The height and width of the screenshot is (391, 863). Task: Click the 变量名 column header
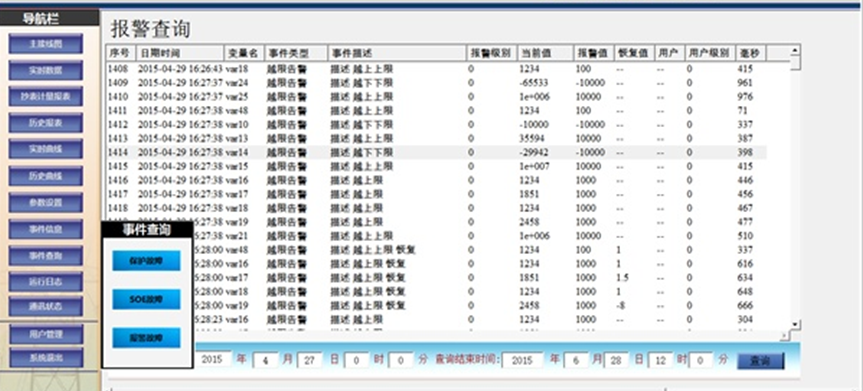point(244,53)
